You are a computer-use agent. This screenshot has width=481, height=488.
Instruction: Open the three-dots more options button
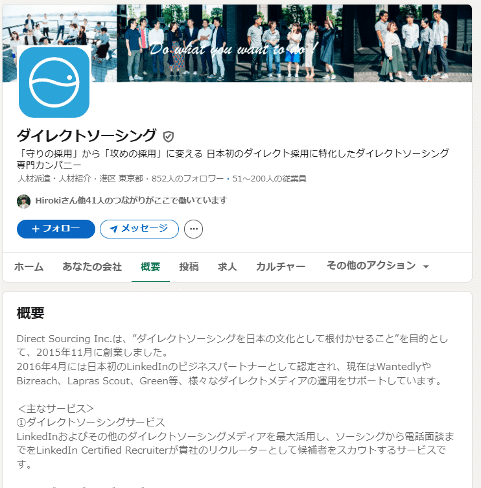point(193,229)
